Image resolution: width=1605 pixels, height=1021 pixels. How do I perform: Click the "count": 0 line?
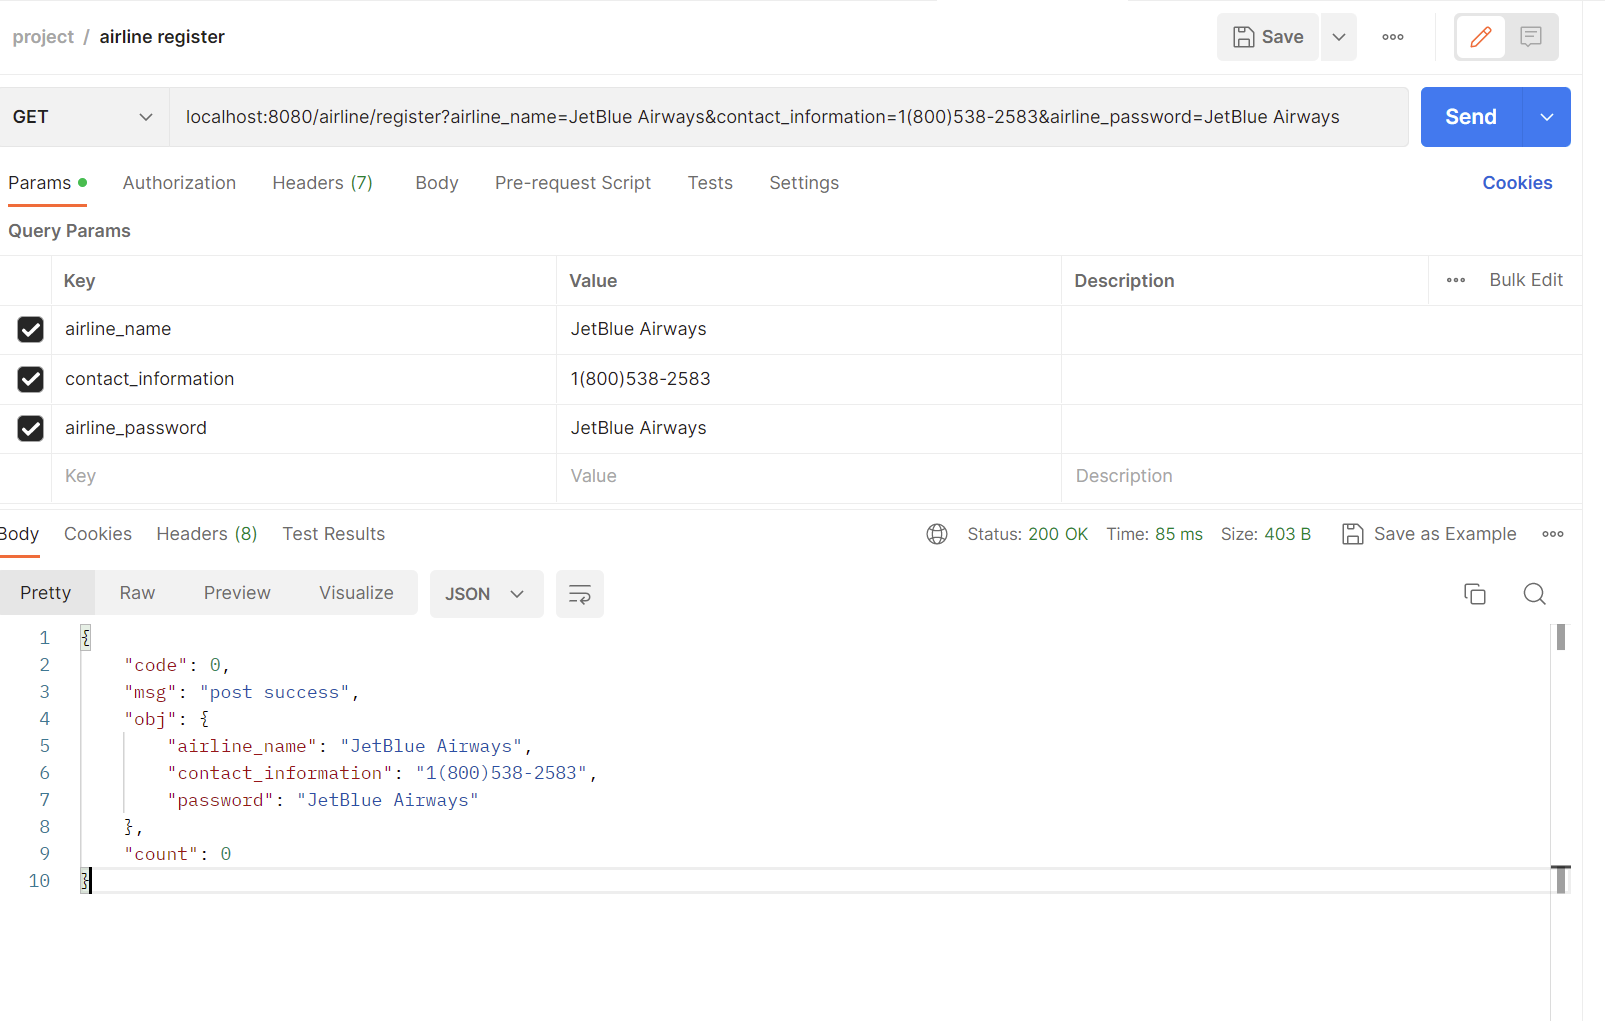pos(178,854)
